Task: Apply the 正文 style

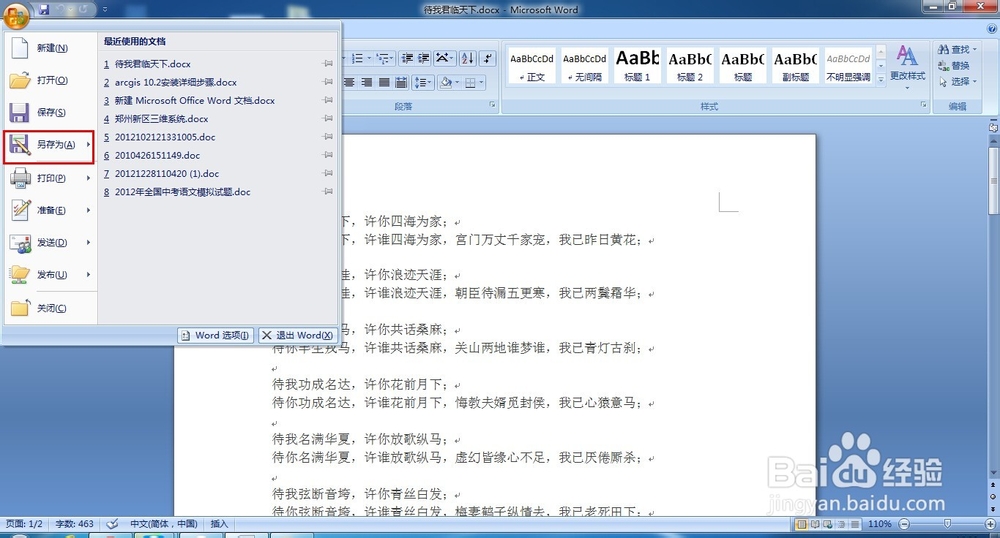Action: [532, 66]
